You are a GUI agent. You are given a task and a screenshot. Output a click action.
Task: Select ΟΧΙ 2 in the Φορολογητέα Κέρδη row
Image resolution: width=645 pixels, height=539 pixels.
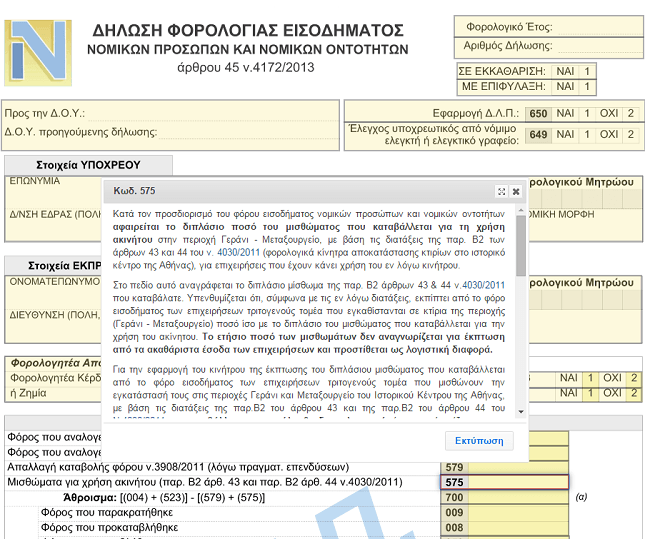point(620,378)
